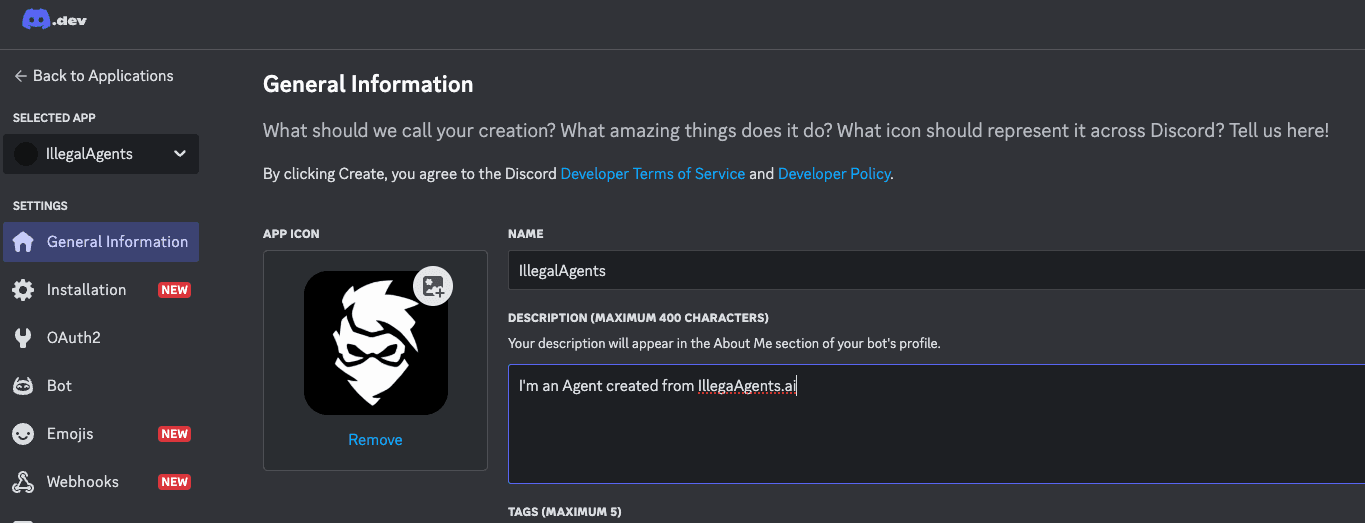Open the General Information settings page
Viewport: 1365px width, 523px height.
(101, 242)
